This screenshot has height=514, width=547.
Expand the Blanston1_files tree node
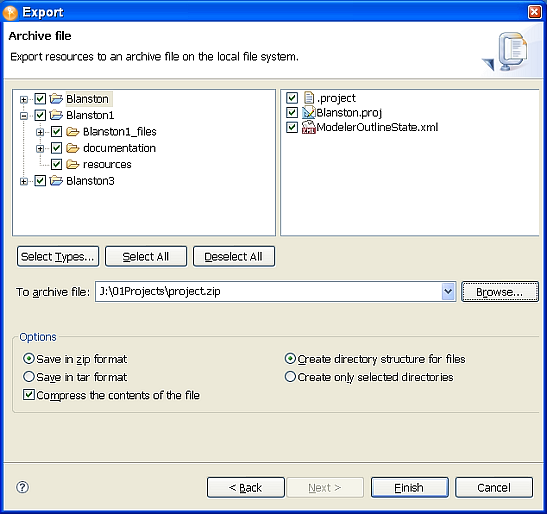40,132
